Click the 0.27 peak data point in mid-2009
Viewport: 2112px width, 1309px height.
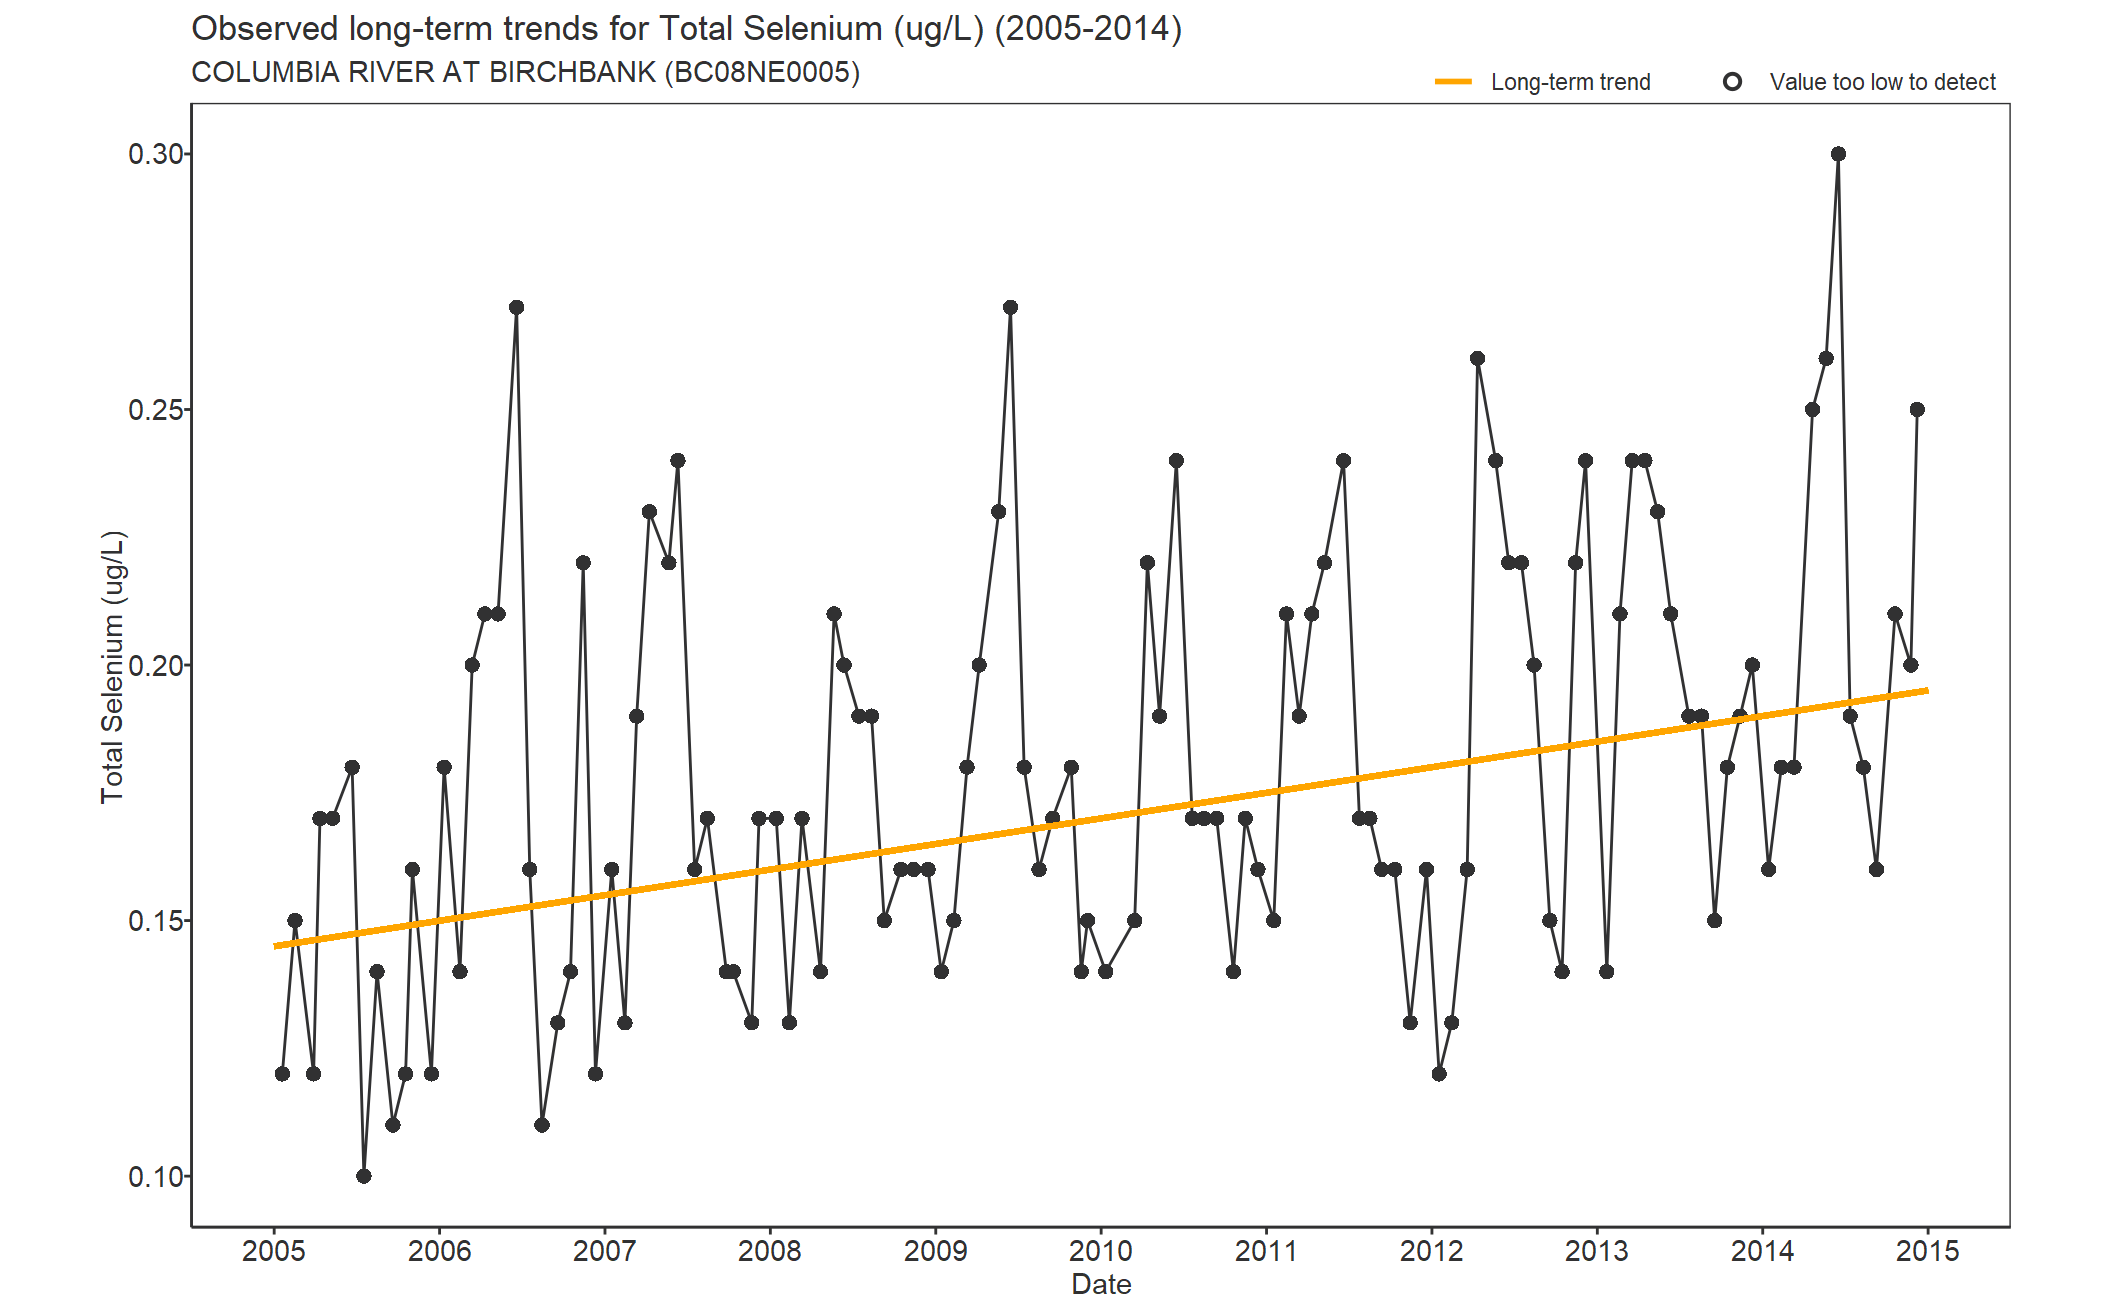coord(1010,307)
